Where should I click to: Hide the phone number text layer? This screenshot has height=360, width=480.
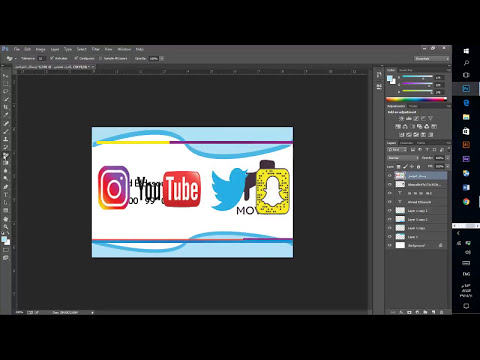point(390,193)
